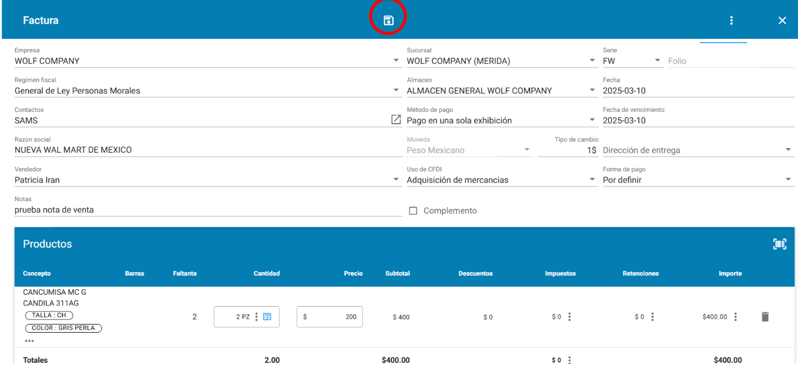Click the Totales row label
Screen dimensions: 798x379
(35, 360)
